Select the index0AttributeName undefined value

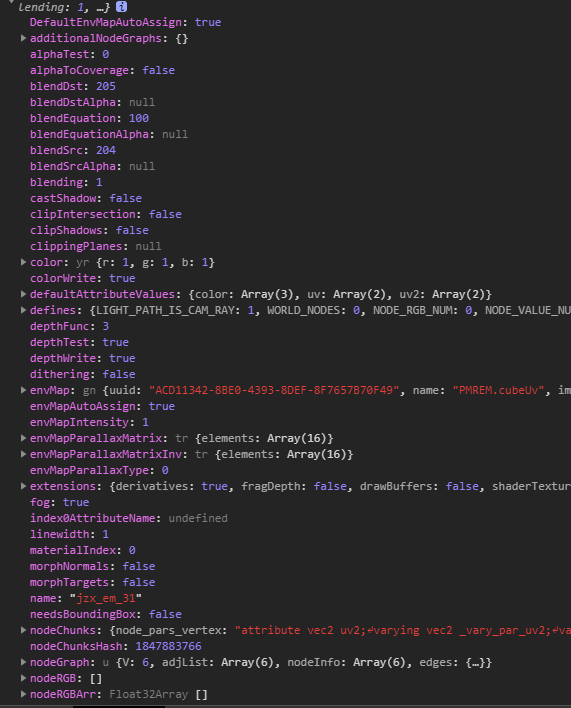[x=198, y=518]
